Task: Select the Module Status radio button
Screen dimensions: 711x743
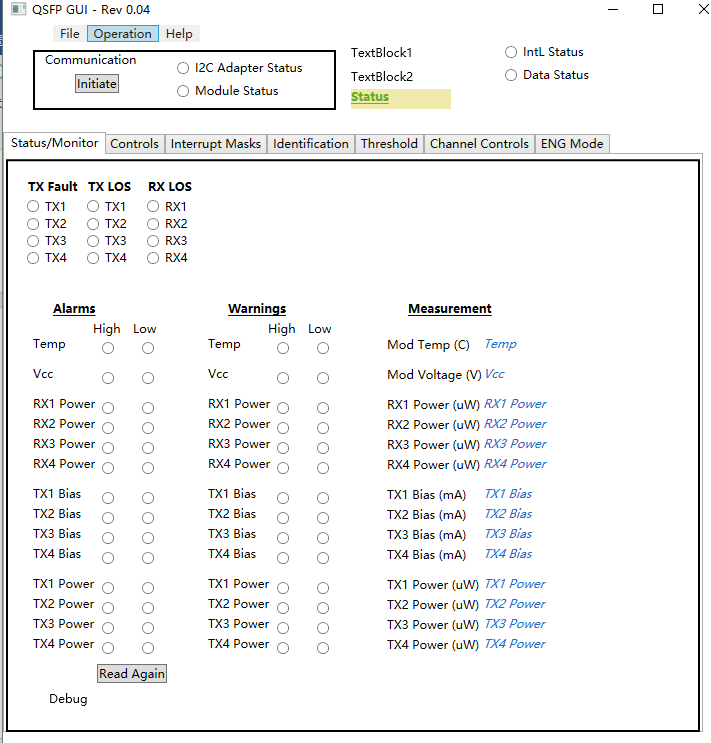Action: [x=183, y=91]
